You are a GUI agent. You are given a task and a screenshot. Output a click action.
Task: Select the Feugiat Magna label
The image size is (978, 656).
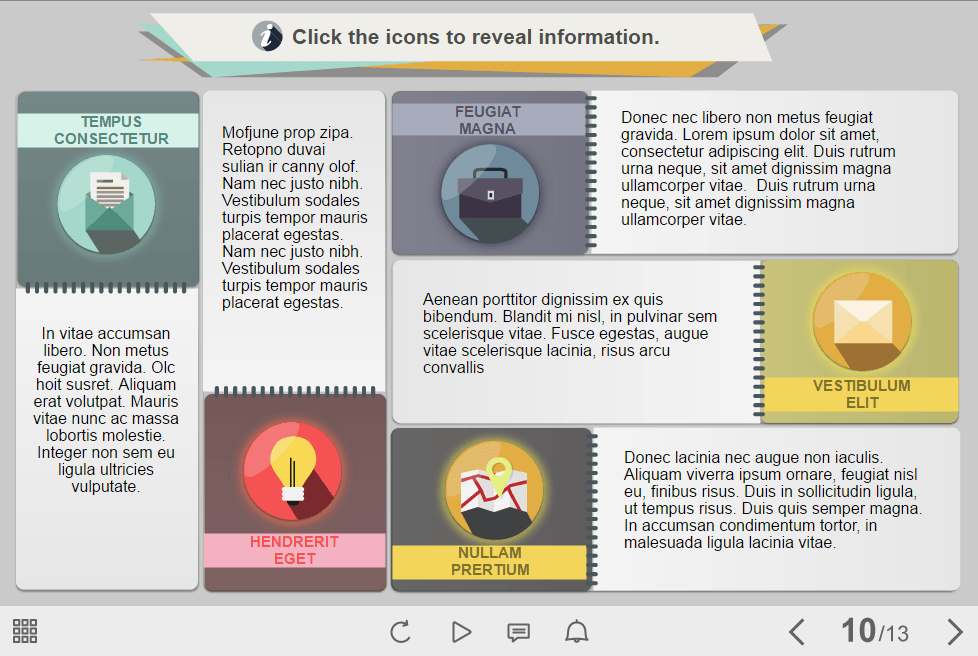click(x=488, y=120)
